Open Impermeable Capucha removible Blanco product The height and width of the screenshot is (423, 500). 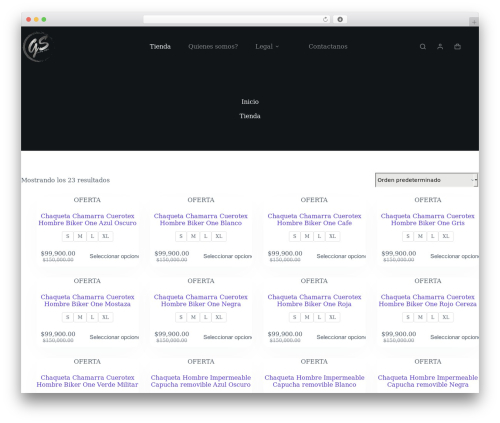pyautogui.click(x=314, y=381)
